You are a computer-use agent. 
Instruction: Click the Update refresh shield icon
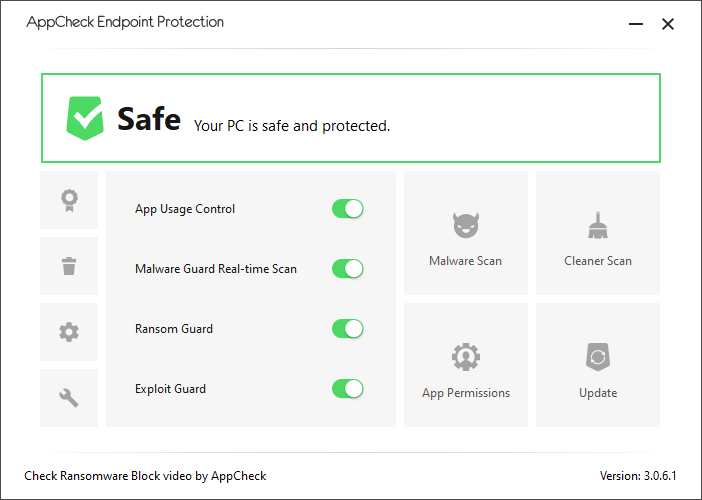click(598, 357)
